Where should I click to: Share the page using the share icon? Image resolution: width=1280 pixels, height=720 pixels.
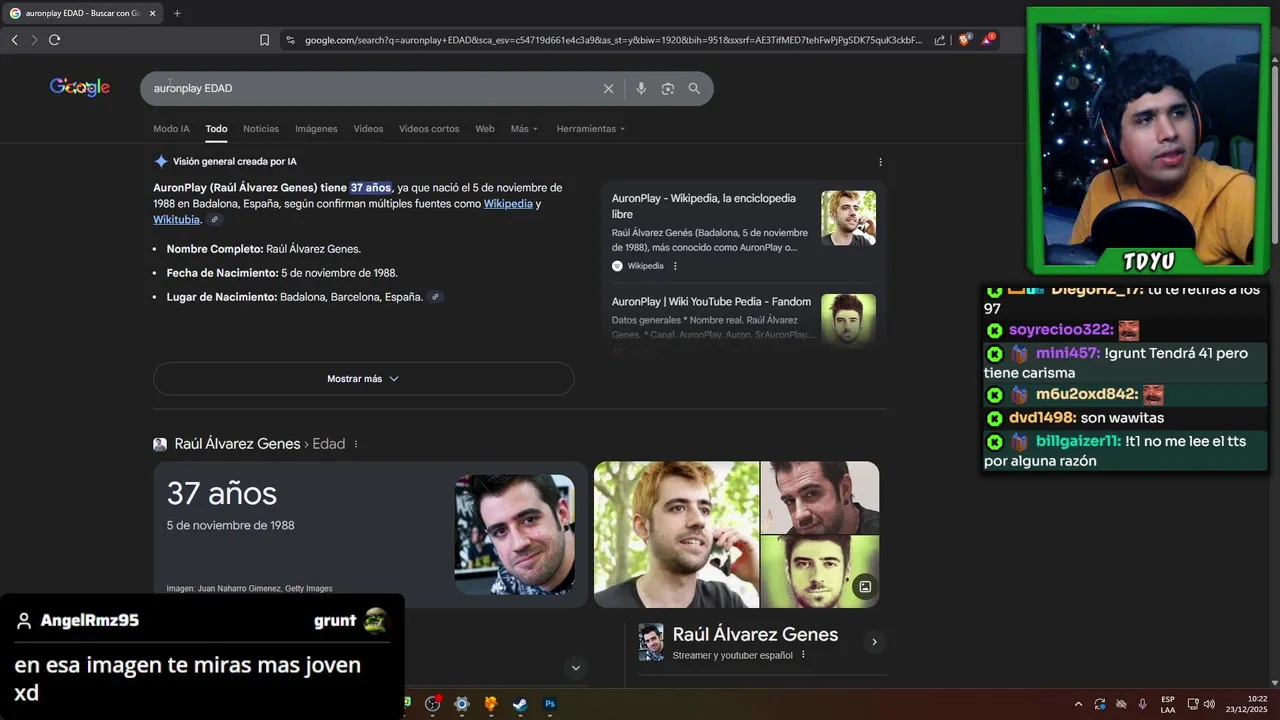(940, 40)
